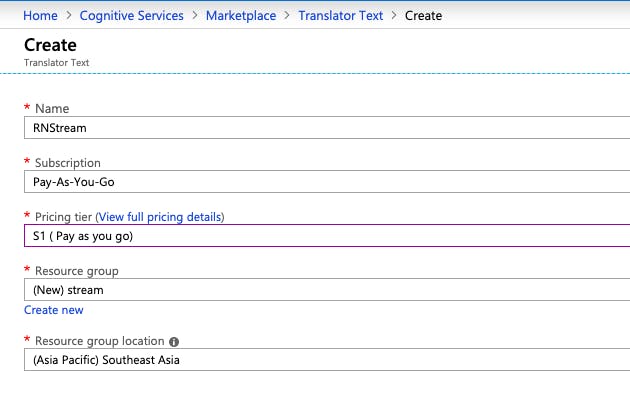Click the Create breadcrumb item
This screenshot has height=409, width=630.
[x=423, y=16]
